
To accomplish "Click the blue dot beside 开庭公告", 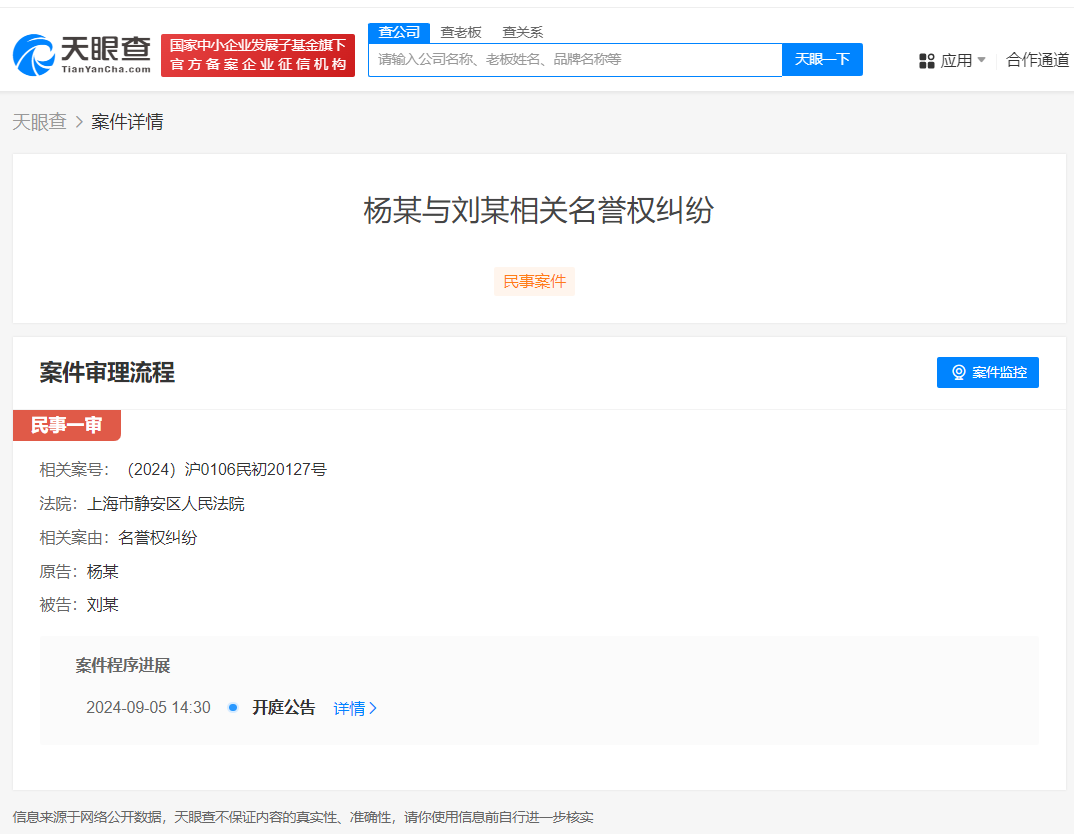I will point(233,707).
